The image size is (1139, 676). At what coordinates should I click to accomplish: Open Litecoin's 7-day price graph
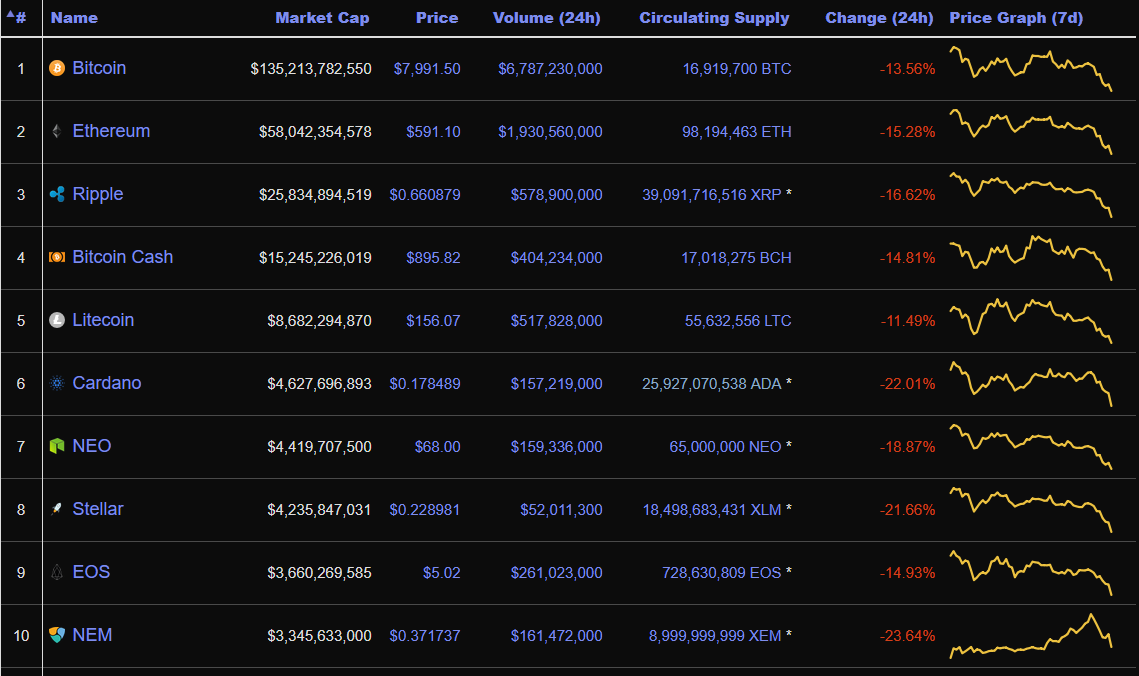tap(1031, 320)
